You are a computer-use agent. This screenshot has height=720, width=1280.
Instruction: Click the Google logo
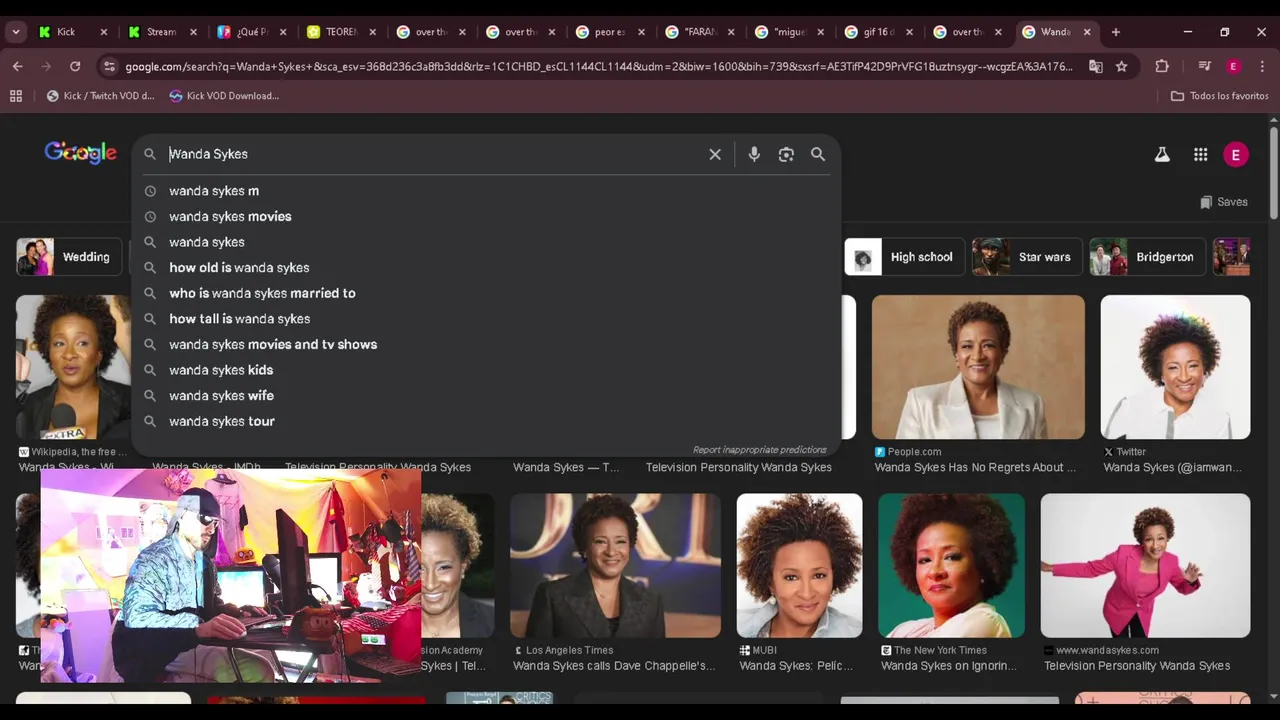click(x=80, y=153)
